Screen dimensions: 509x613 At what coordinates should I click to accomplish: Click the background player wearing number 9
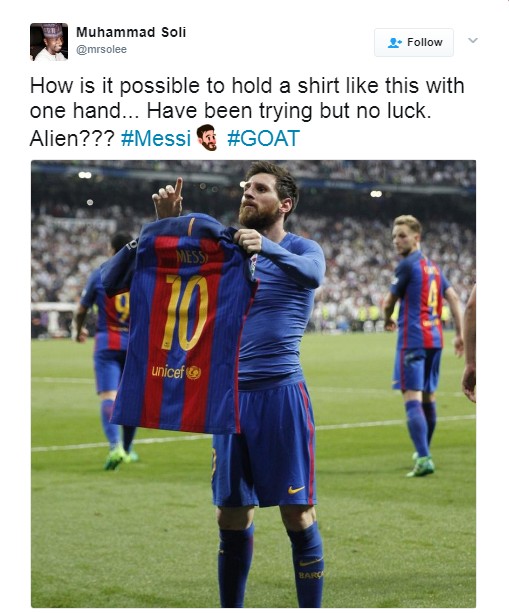[108, 352]
